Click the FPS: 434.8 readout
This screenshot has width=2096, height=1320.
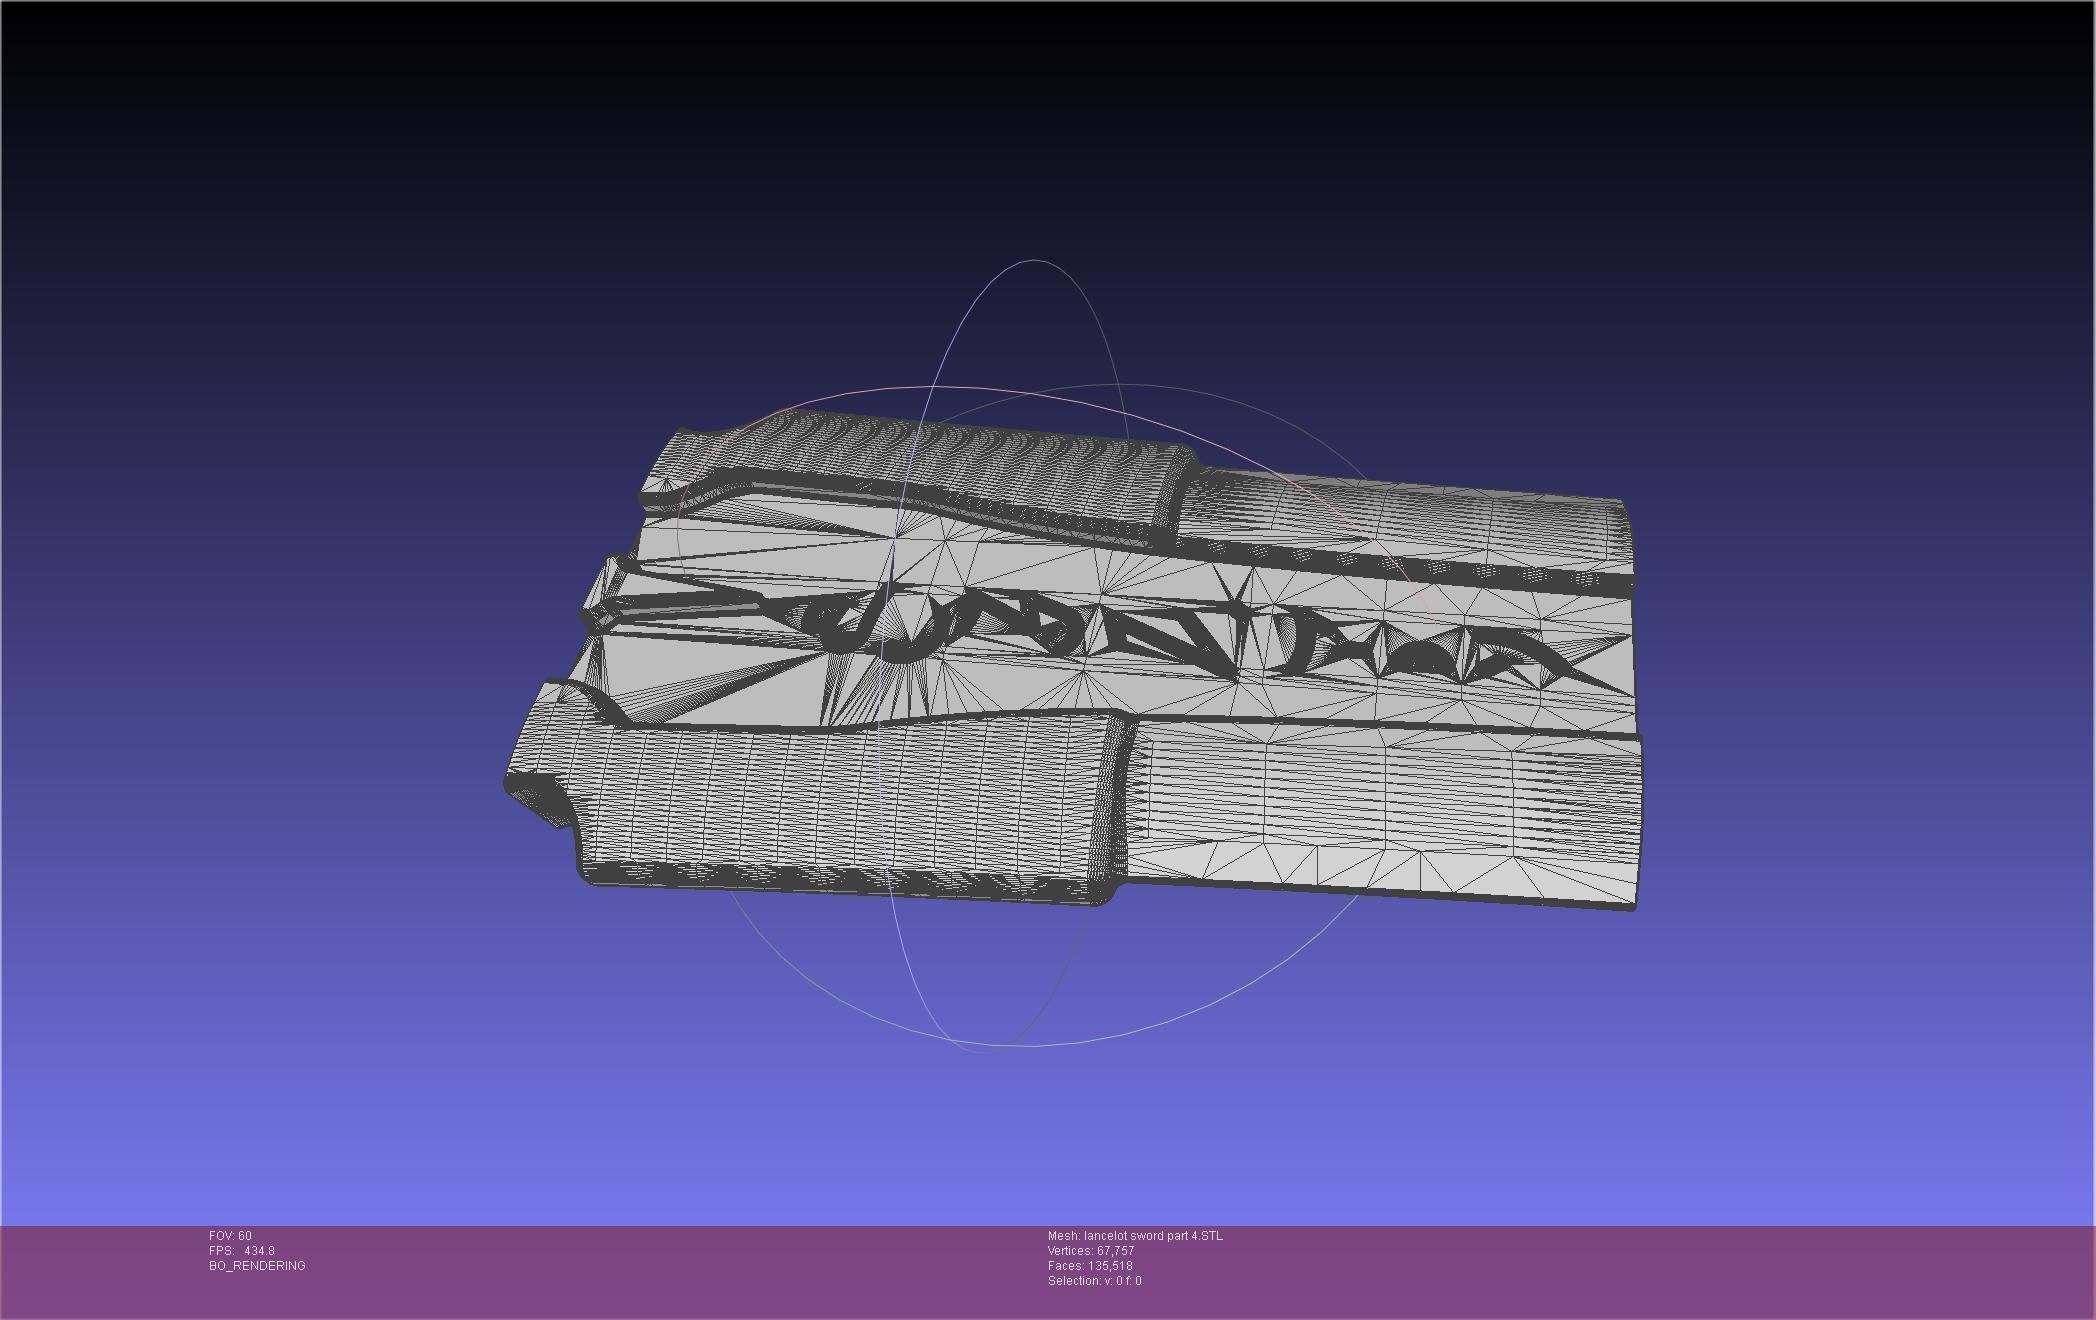point(242,1251)
